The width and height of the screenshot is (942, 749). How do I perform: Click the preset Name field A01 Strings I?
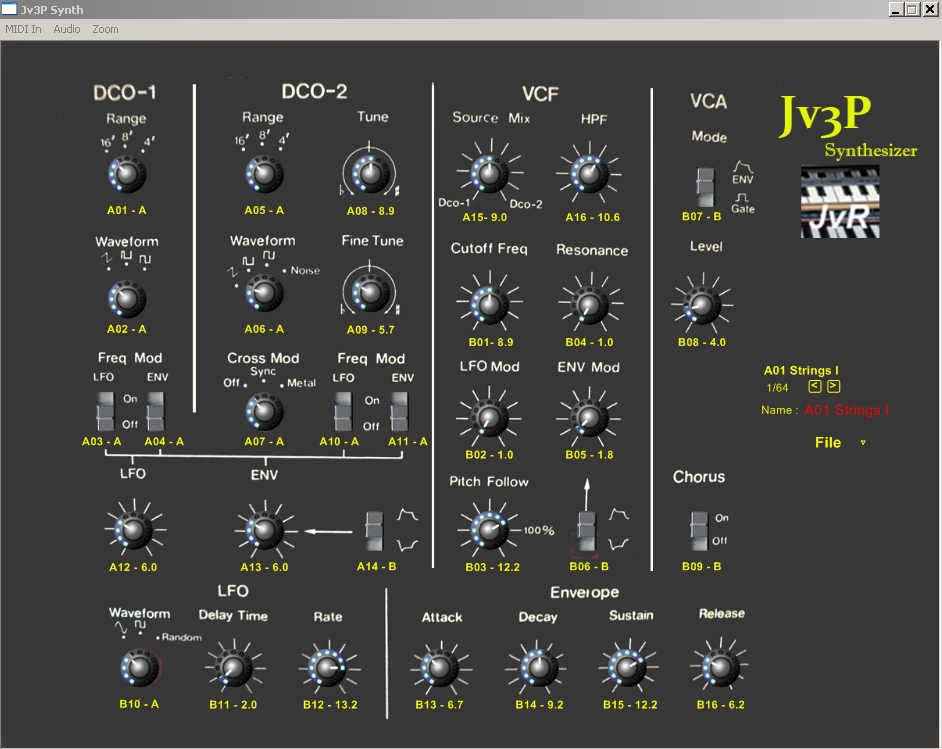pyautogui.click(x=846, y=410)
